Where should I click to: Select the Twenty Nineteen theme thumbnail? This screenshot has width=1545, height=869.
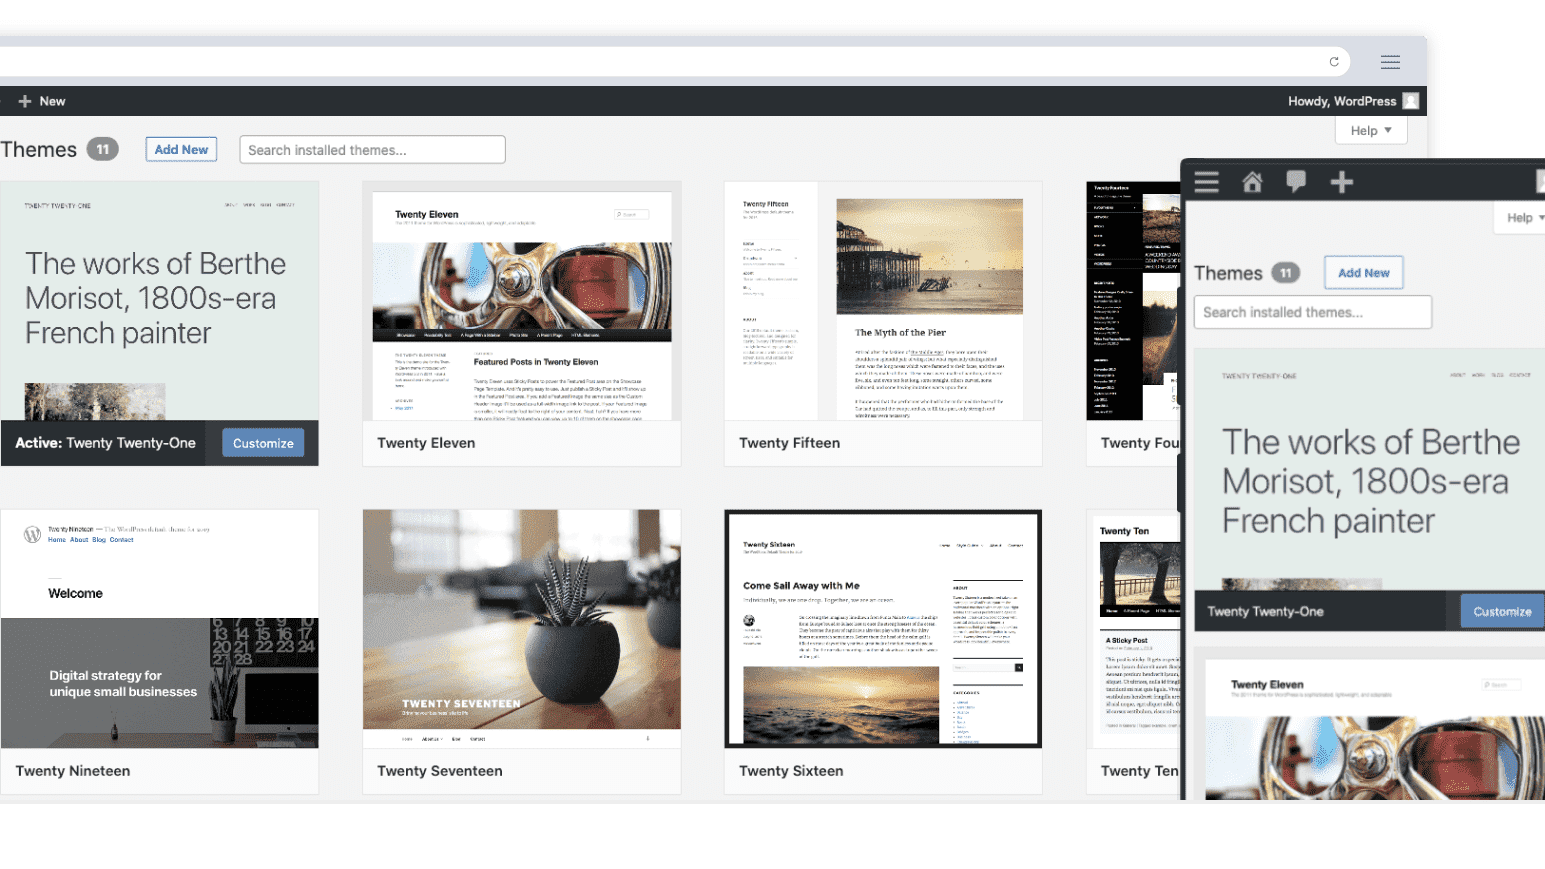160,629
